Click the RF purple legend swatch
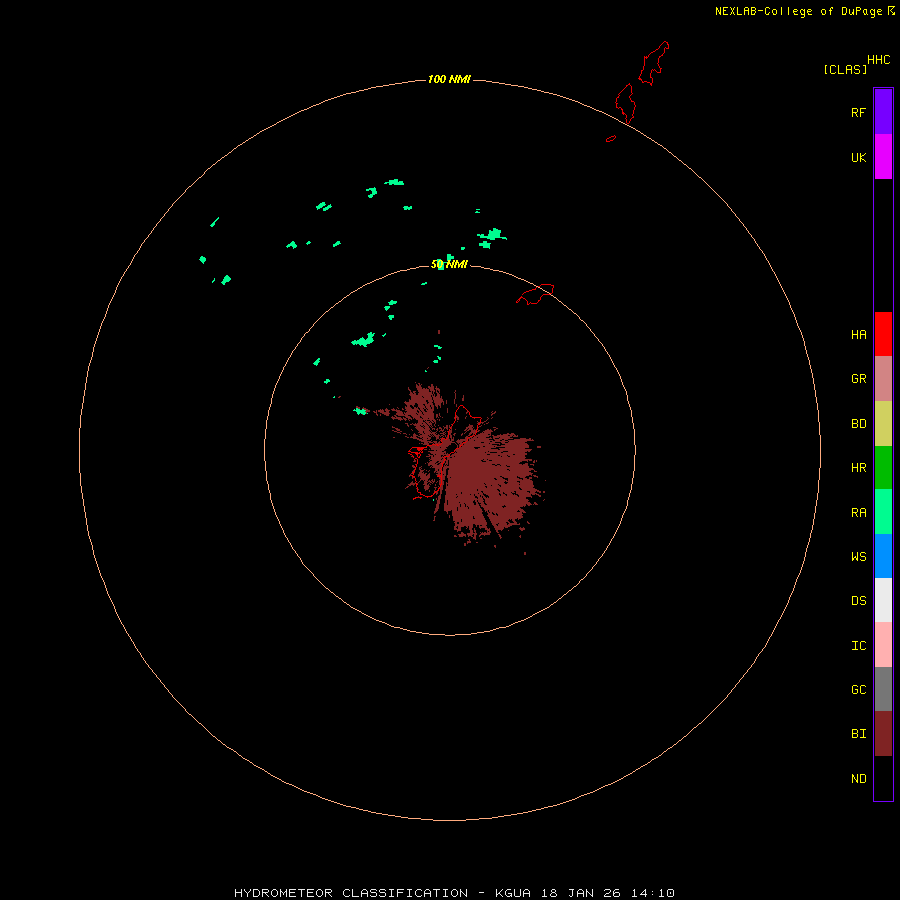This screenshot has height=900, width=900. tap(883, 112)
